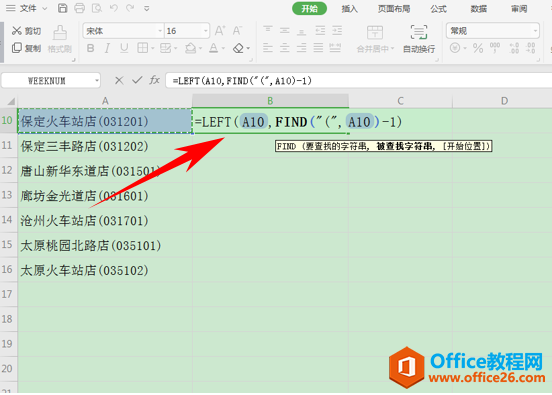Viewport: 552px width, 395px height.
Task: Click the center horizontally icon
Action: point(285,48)
